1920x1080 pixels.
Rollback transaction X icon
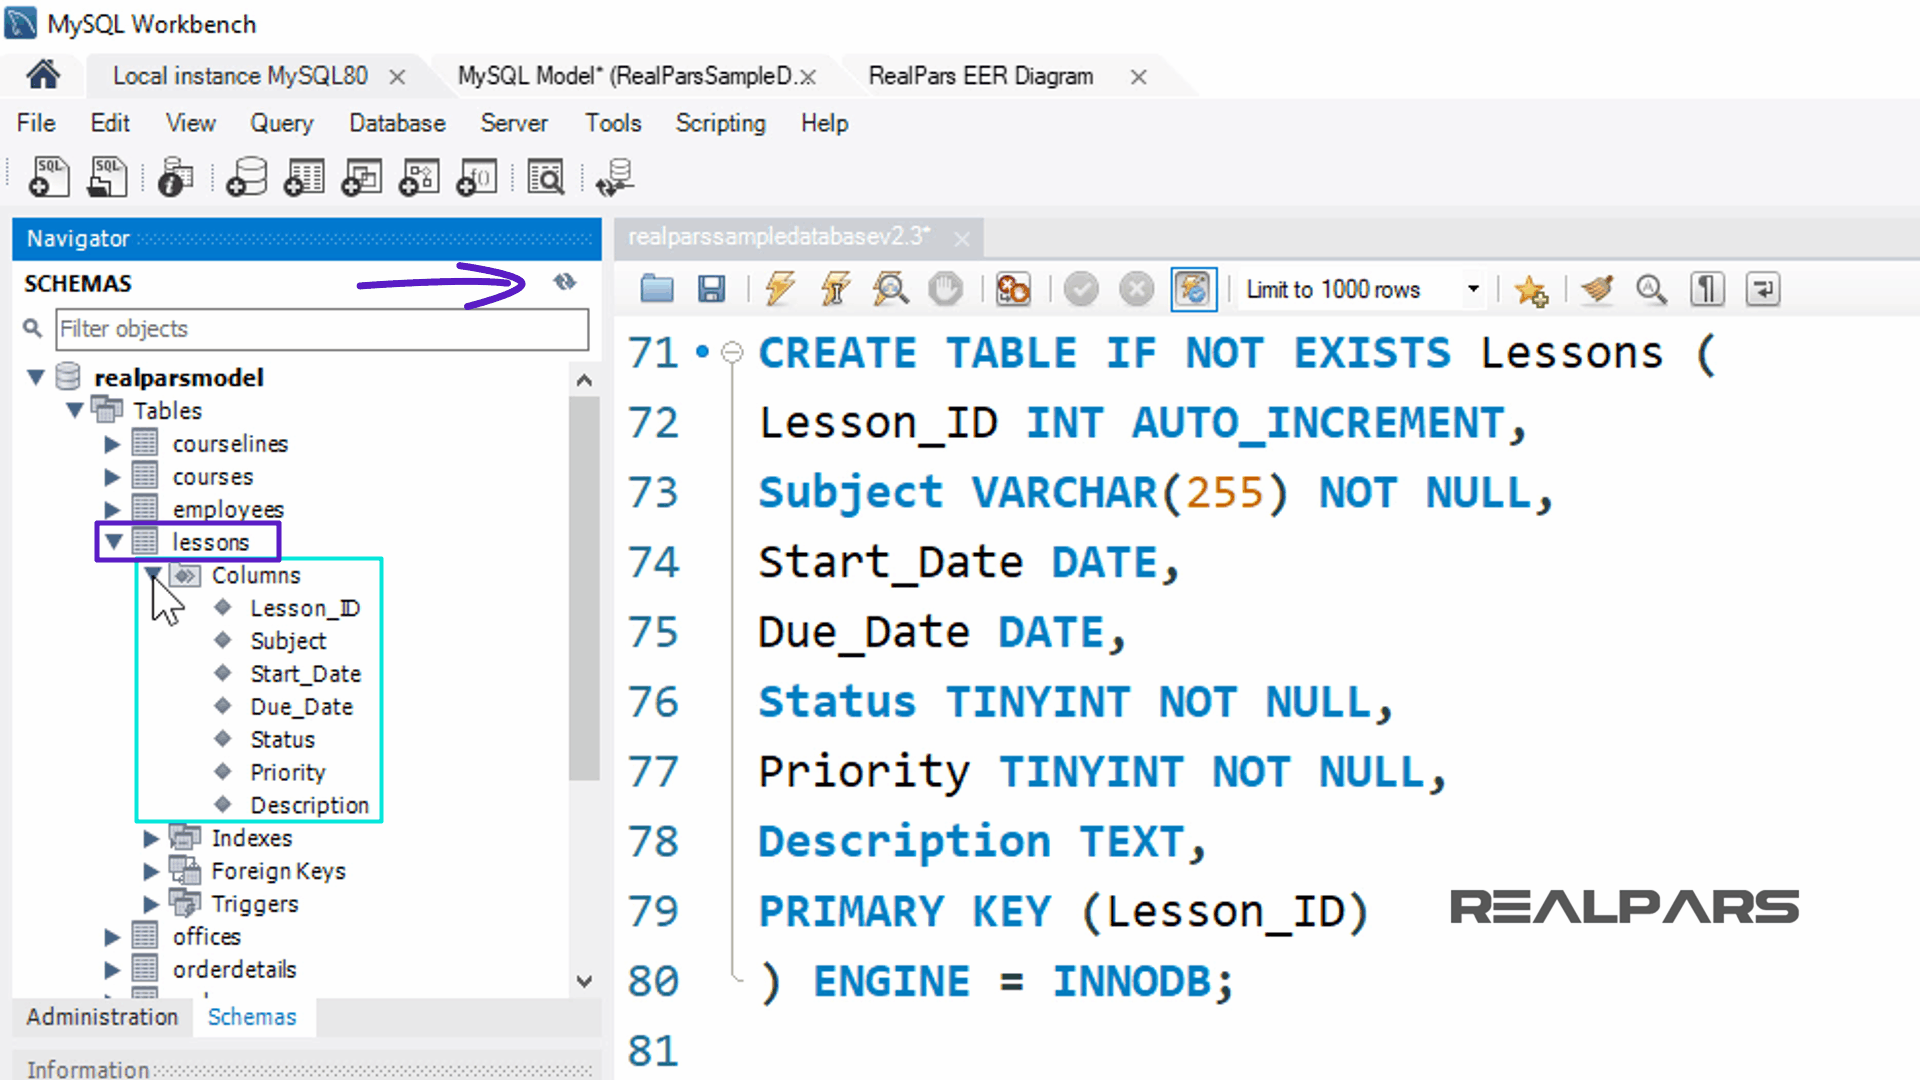pos(1136,290)
